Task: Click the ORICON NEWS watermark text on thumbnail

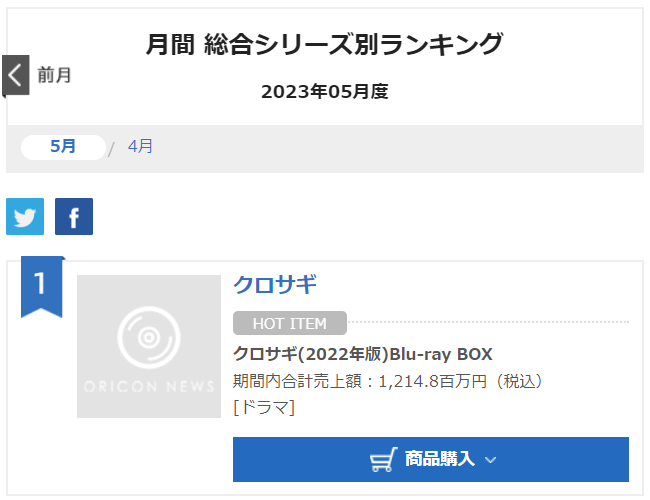Action: pyautogui.click(x=149, y=386)
